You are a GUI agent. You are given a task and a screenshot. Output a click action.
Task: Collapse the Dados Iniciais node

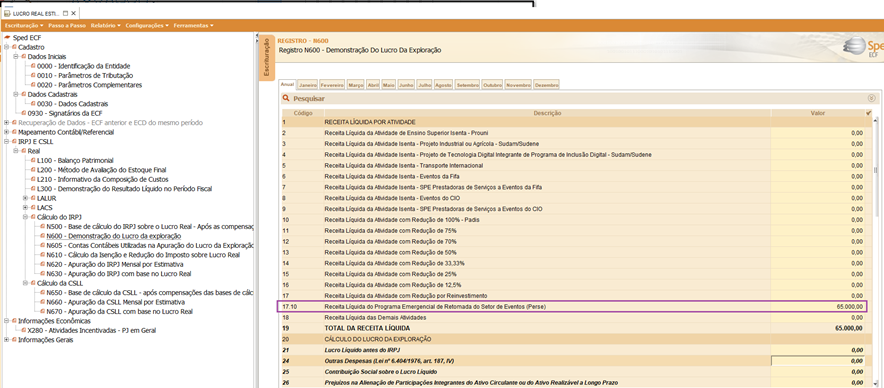pos(16,56)
